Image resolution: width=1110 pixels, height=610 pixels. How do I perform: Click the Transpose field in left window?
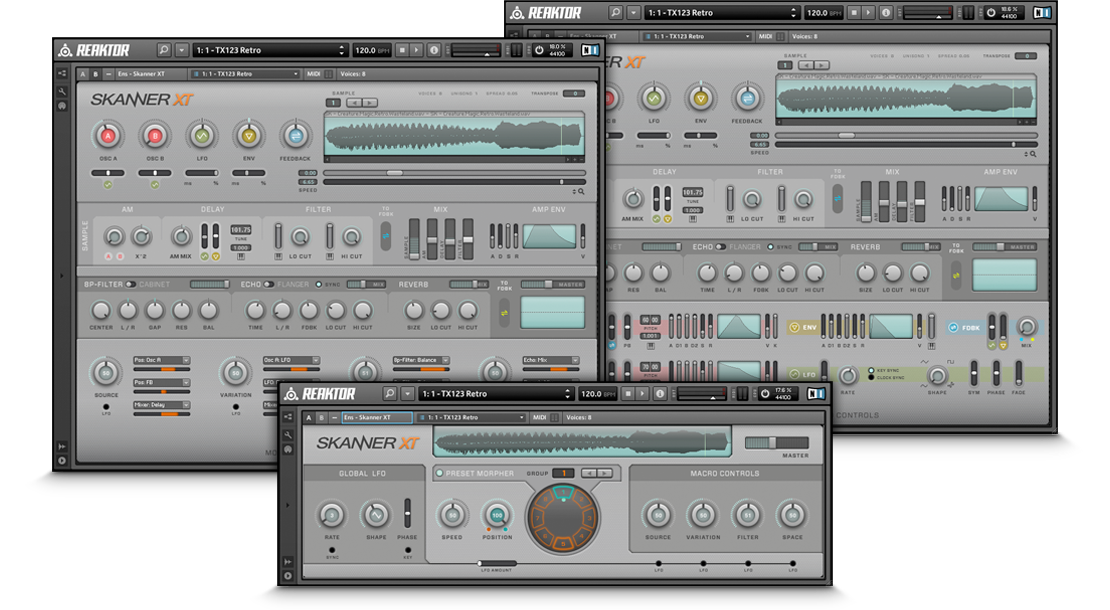(x=574, y=93)
